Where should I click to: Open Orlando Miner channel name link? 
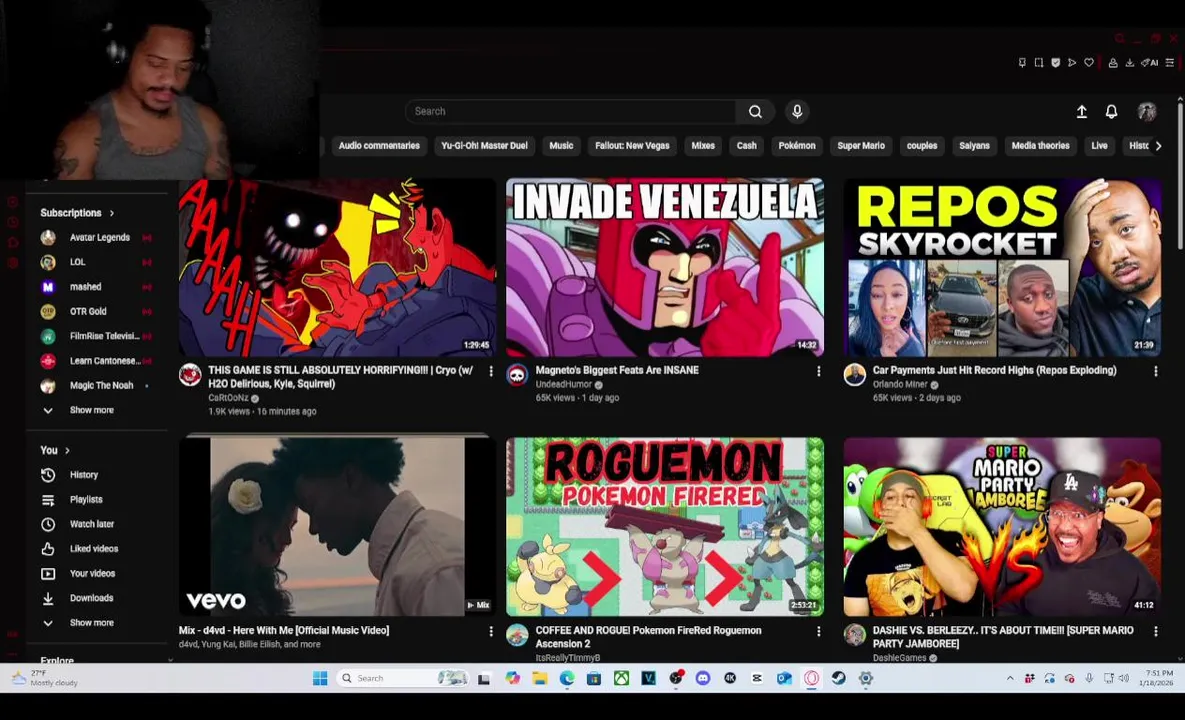coord(899,385)
